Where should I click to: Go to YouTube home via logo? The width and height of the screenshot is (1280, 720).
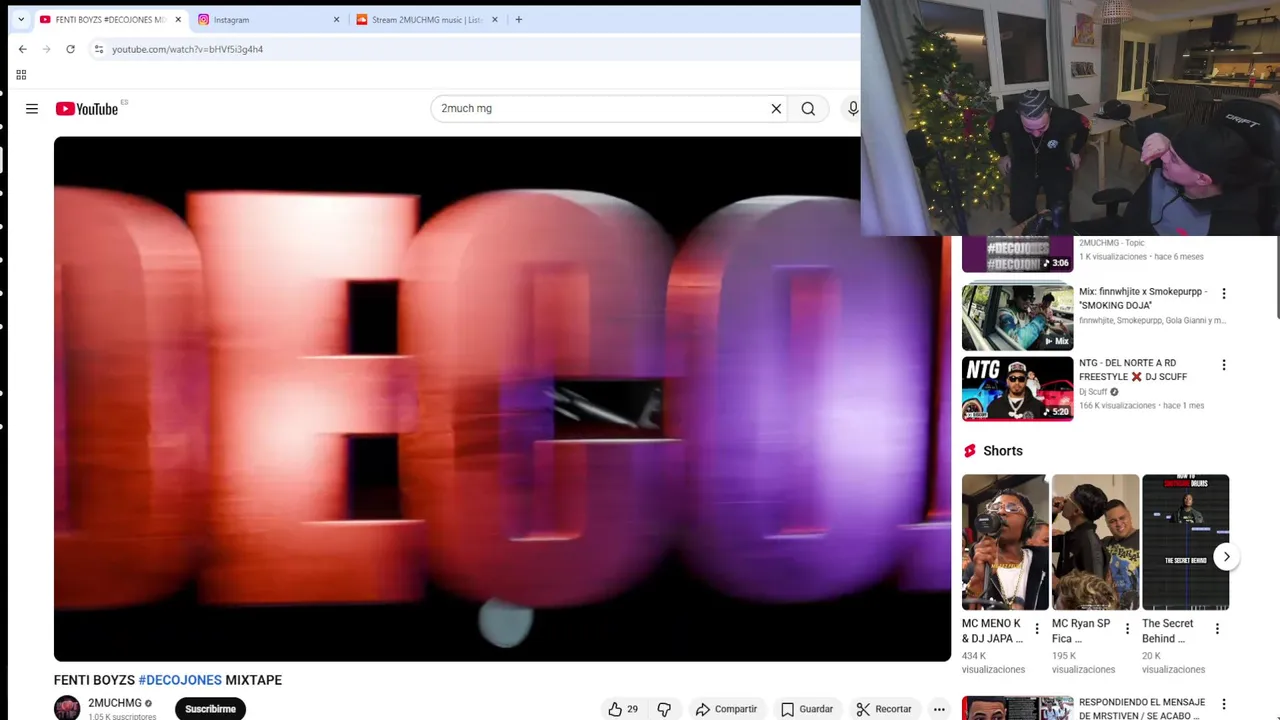pyautogui.click(x=87, y=109)
